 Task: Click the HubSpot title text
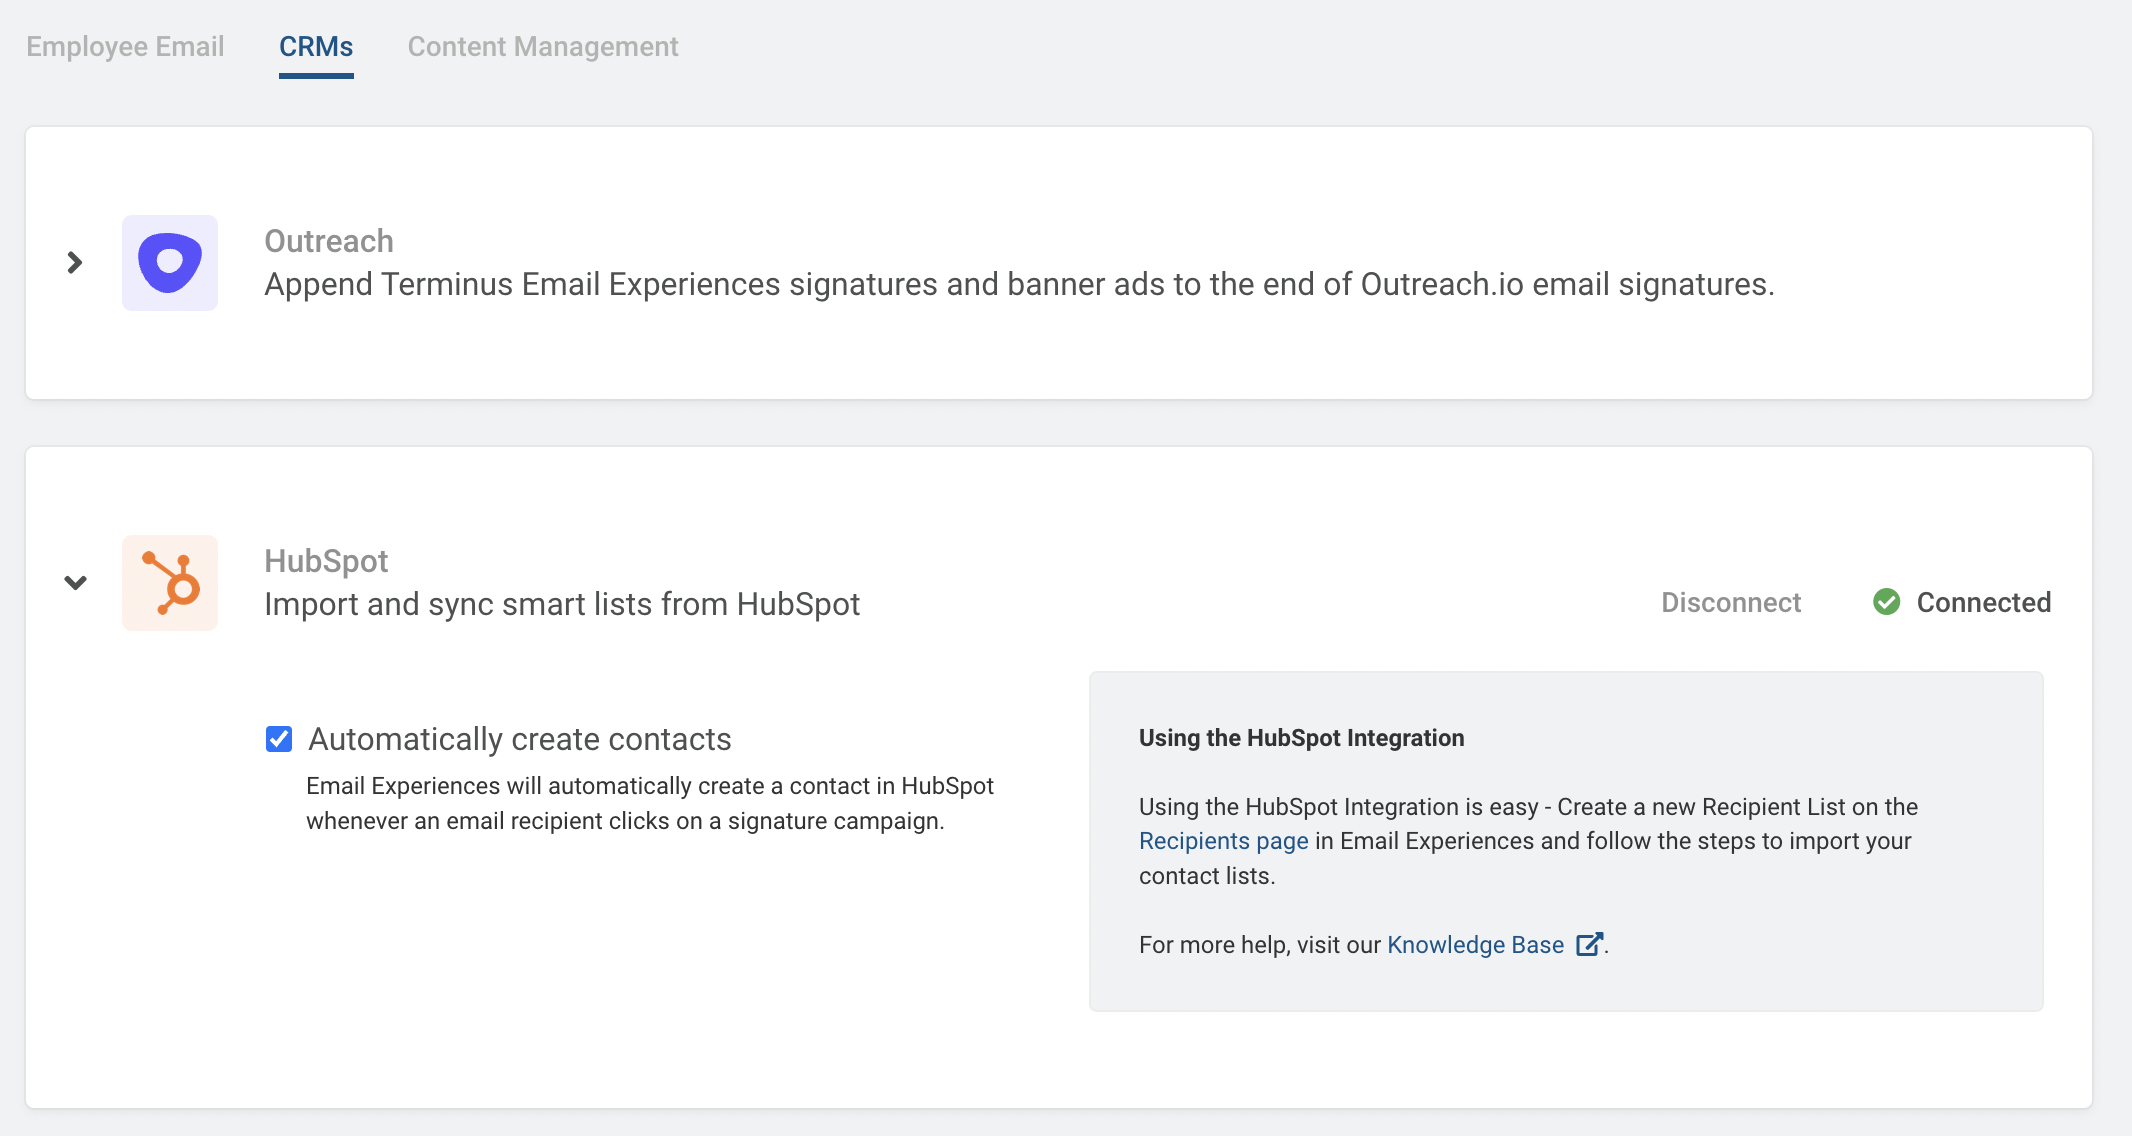[326, 561]
